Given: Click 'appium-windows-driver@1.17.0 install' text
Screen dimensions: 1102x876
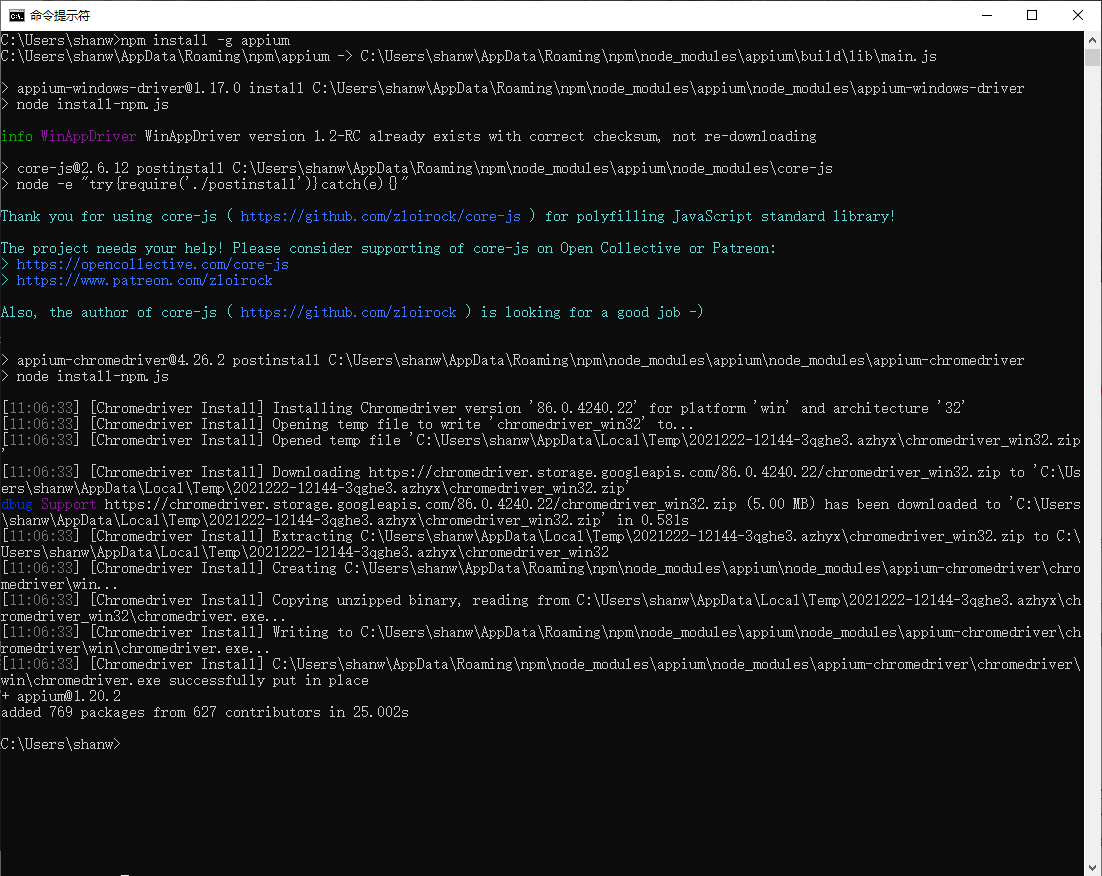Looking at the screenshot, I should (160, 88).
